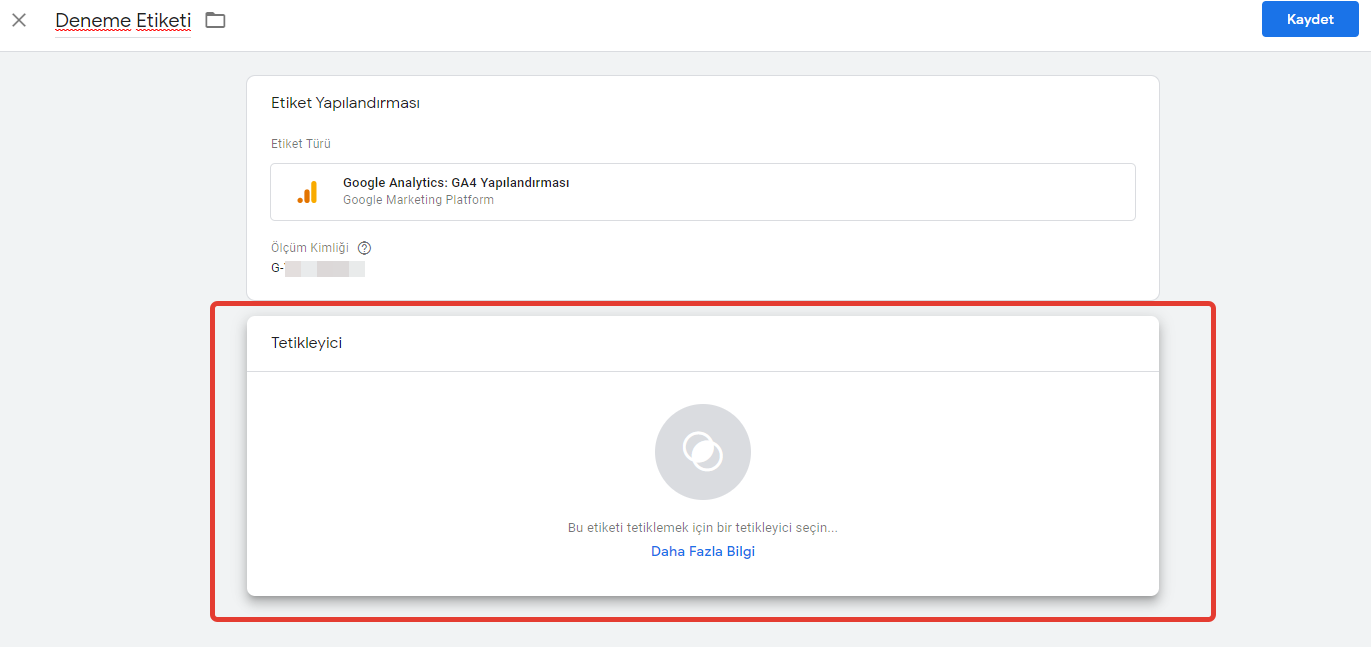The width and height of the screenshot is (1371, 647).
Task: Choose a trigger via the grey circle icon
Action: tap(703, 452)
